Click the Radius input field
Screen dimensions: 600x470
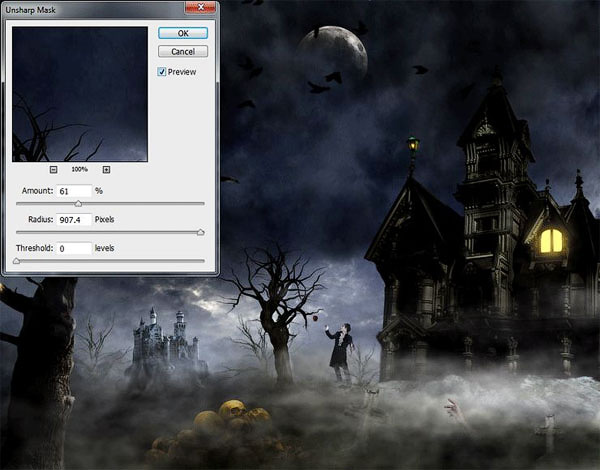pos(74,220)
